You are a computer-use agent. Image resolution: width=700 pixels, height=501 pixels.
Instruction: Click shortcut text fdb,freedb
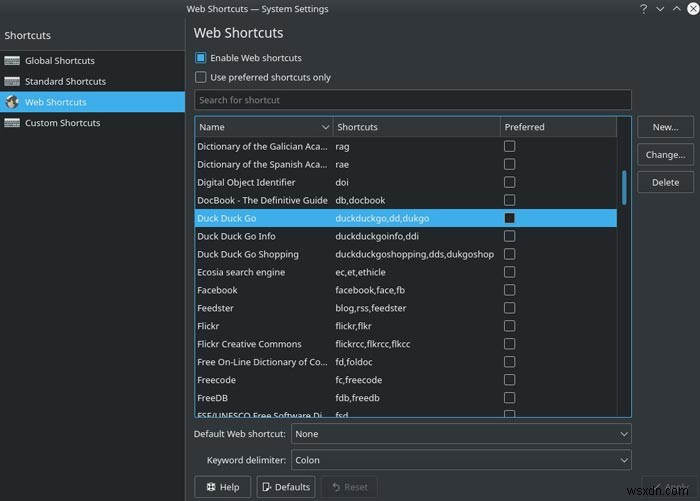357,398
